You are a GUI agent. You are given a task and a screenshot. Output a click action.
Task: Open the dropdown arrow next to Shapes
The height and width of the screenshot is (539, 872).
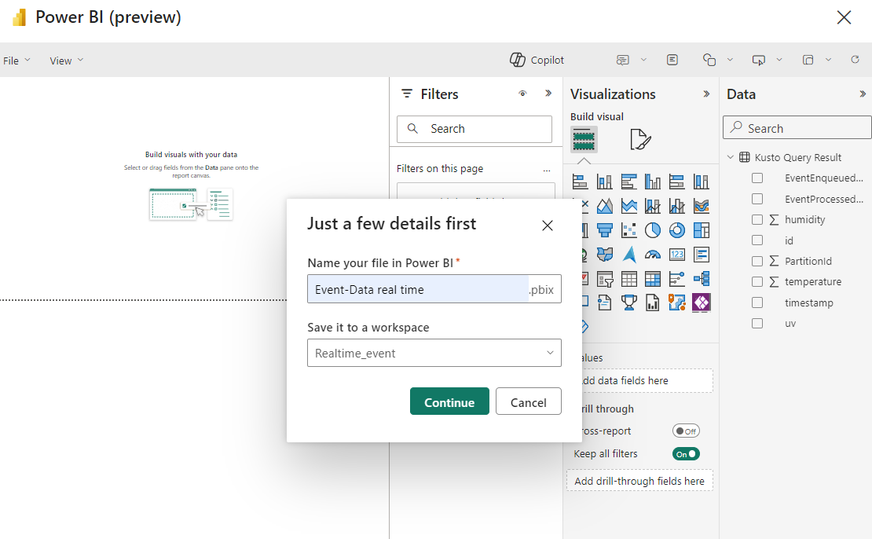coord(730,60)
